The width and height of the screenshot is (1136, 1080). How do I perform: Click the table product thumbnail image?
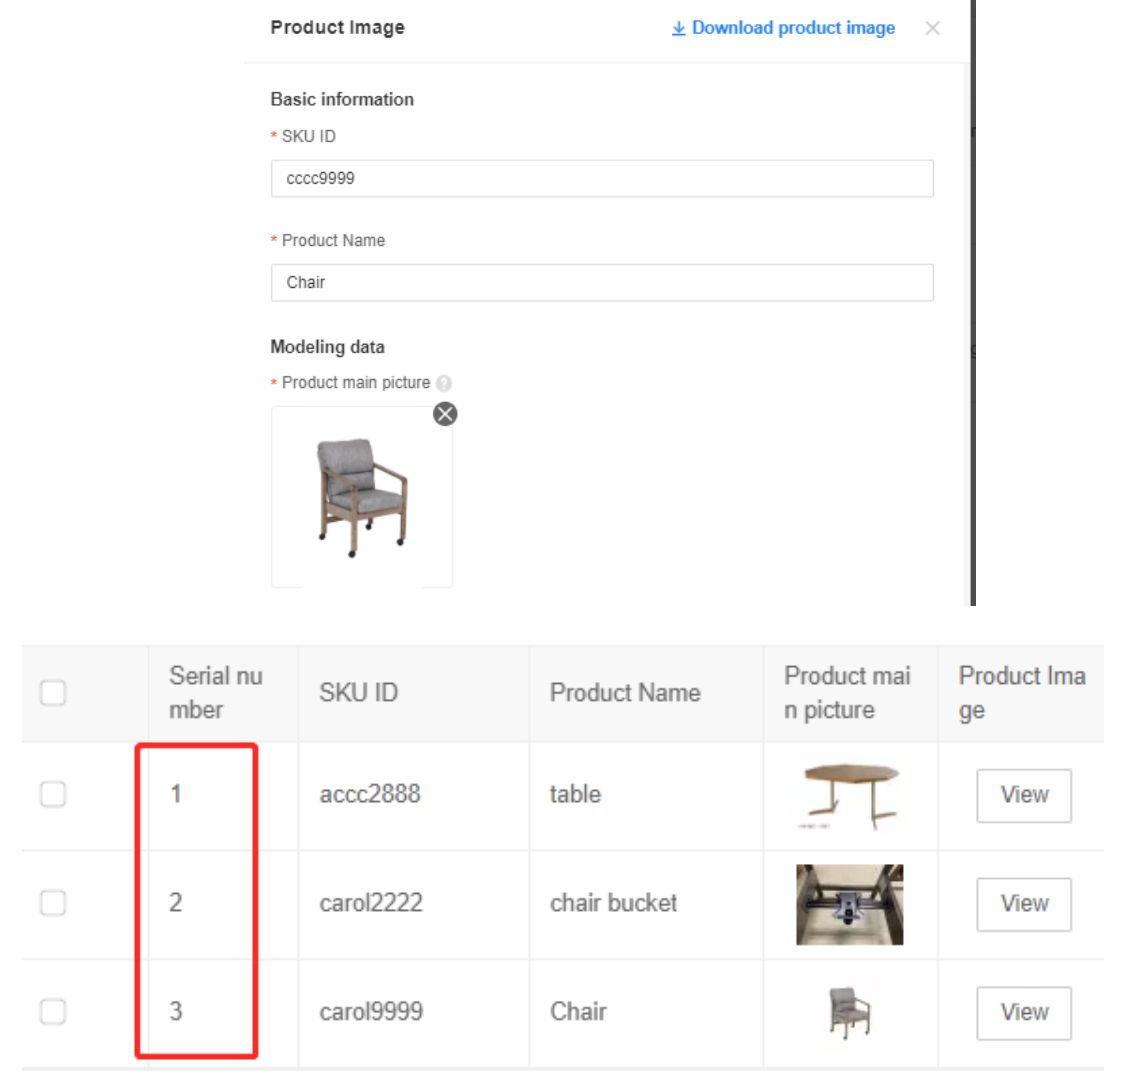[850, 795]
